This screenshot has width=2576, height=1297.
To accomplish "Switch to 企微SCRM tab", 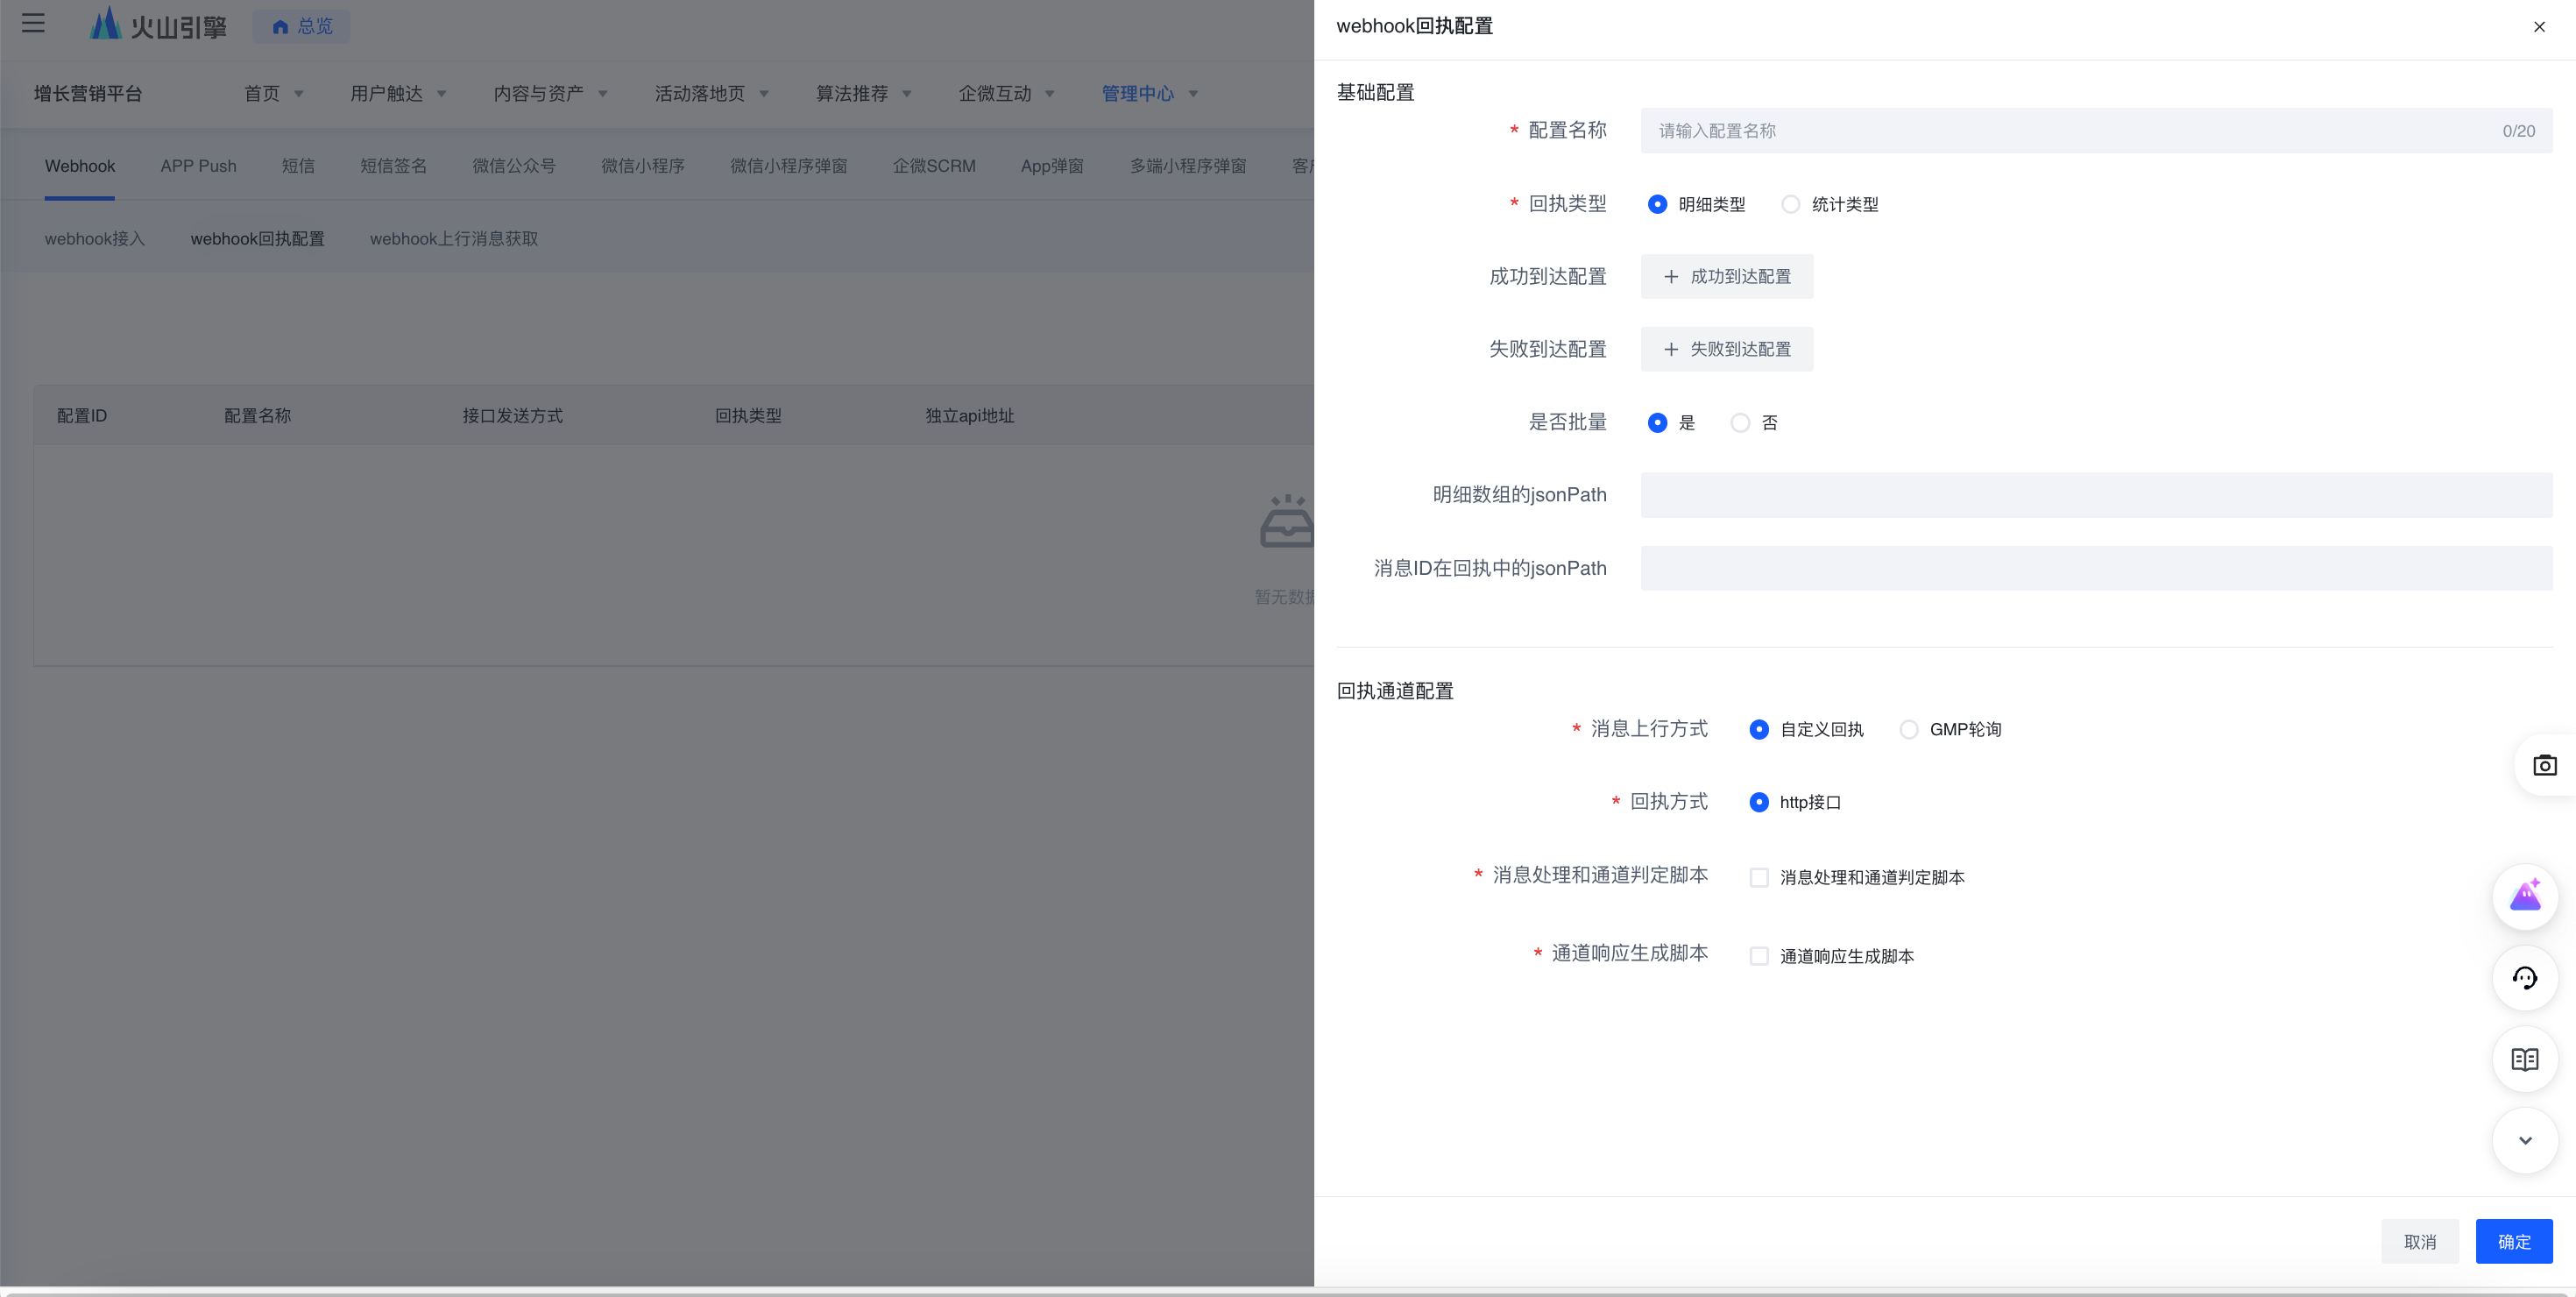I will (x=934, y=166).
